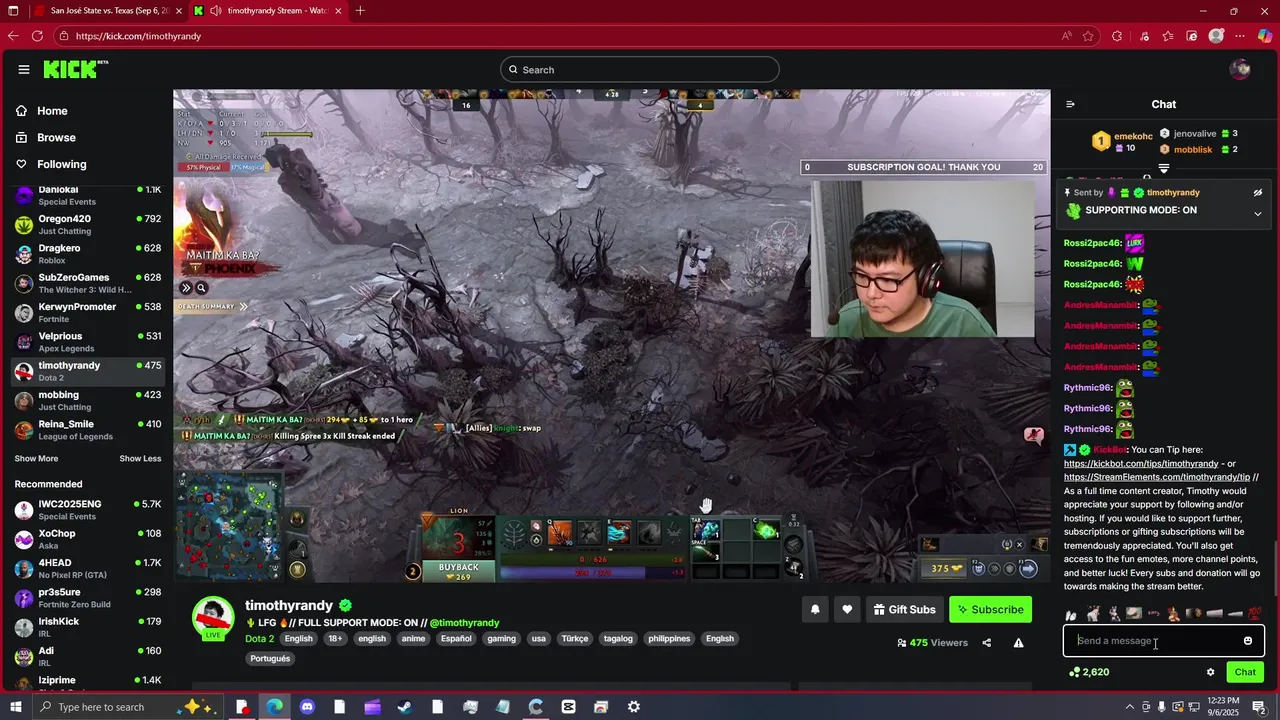Open XoChop recommended channel
Image resolution: width=1280 pixels, height=720 pixels.
(88, 539)
